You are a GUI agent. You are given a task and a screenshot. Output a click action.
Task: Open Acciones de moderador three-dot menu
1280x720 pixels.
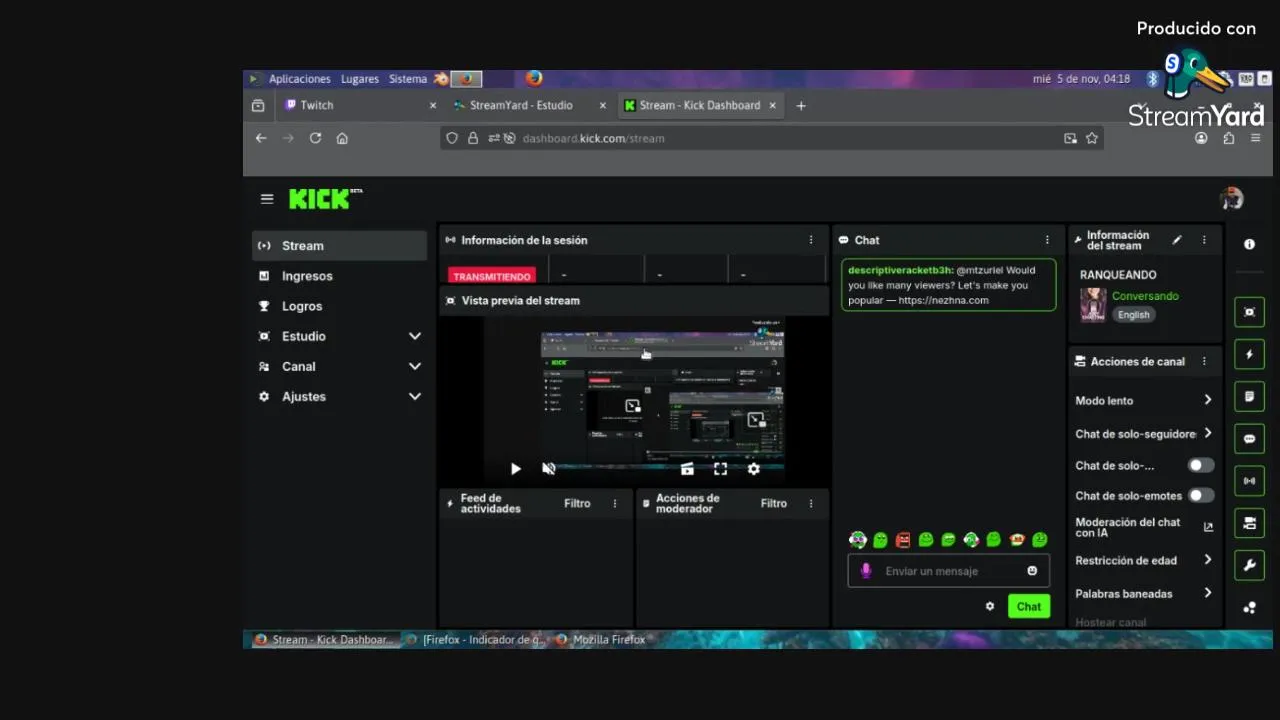pos(811,504)
